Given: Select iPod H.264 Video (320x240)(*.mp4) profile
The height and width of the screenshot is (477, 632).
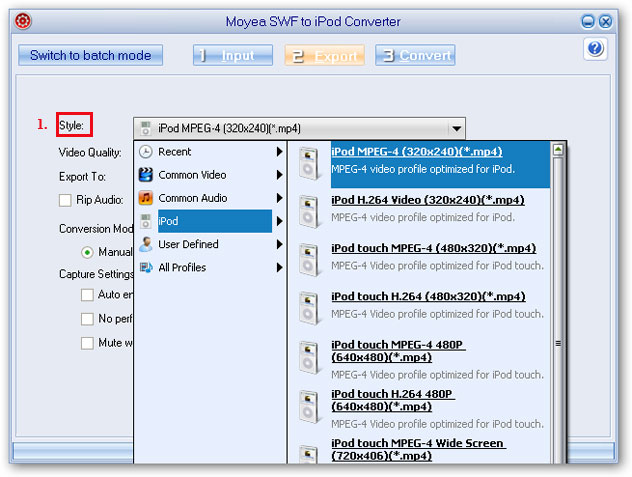Looking at the screenshot, I should (428, 200).
